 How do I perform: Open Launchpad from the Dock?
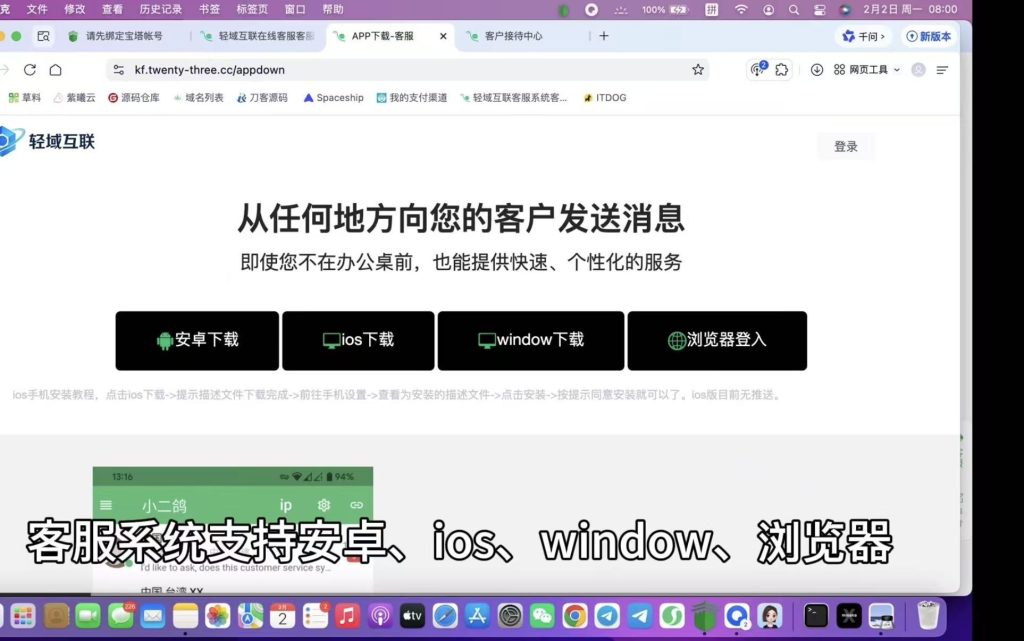coord(22,616)
